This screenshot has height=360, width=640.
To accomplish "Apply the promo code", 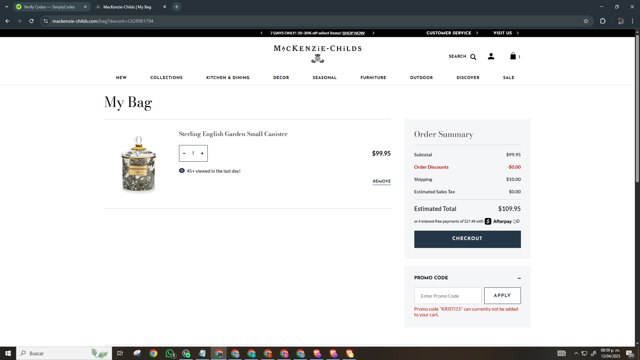I will 502,296.
